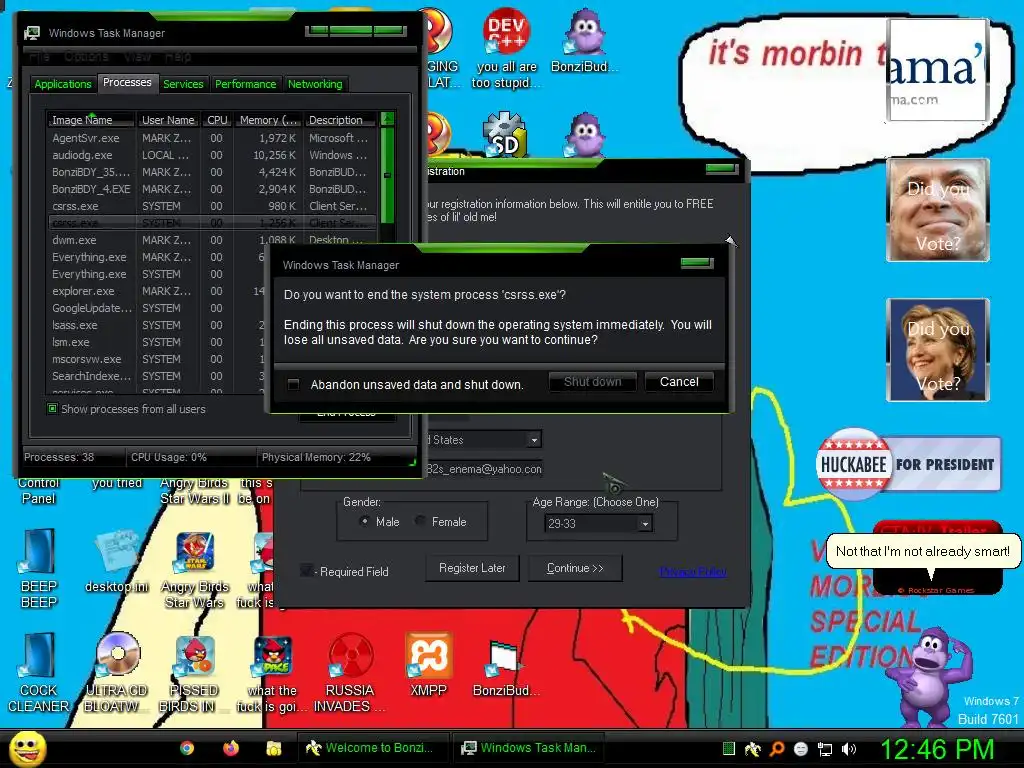Select the BonziBud icon beside DEV C++
The image size is (1024, 768).
click(x=585, y=41)
